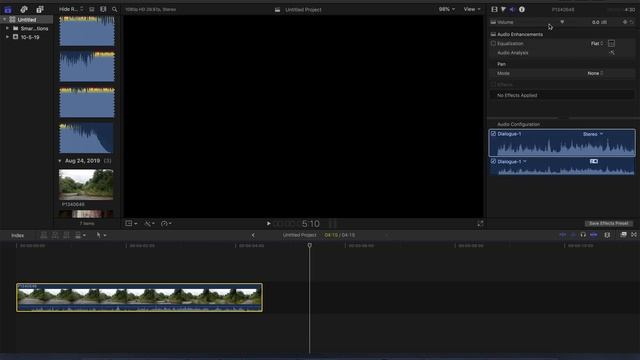Select the topmost audio waveform clip in browser
This screenshot has height=360, width=640.
coord(87,31)
